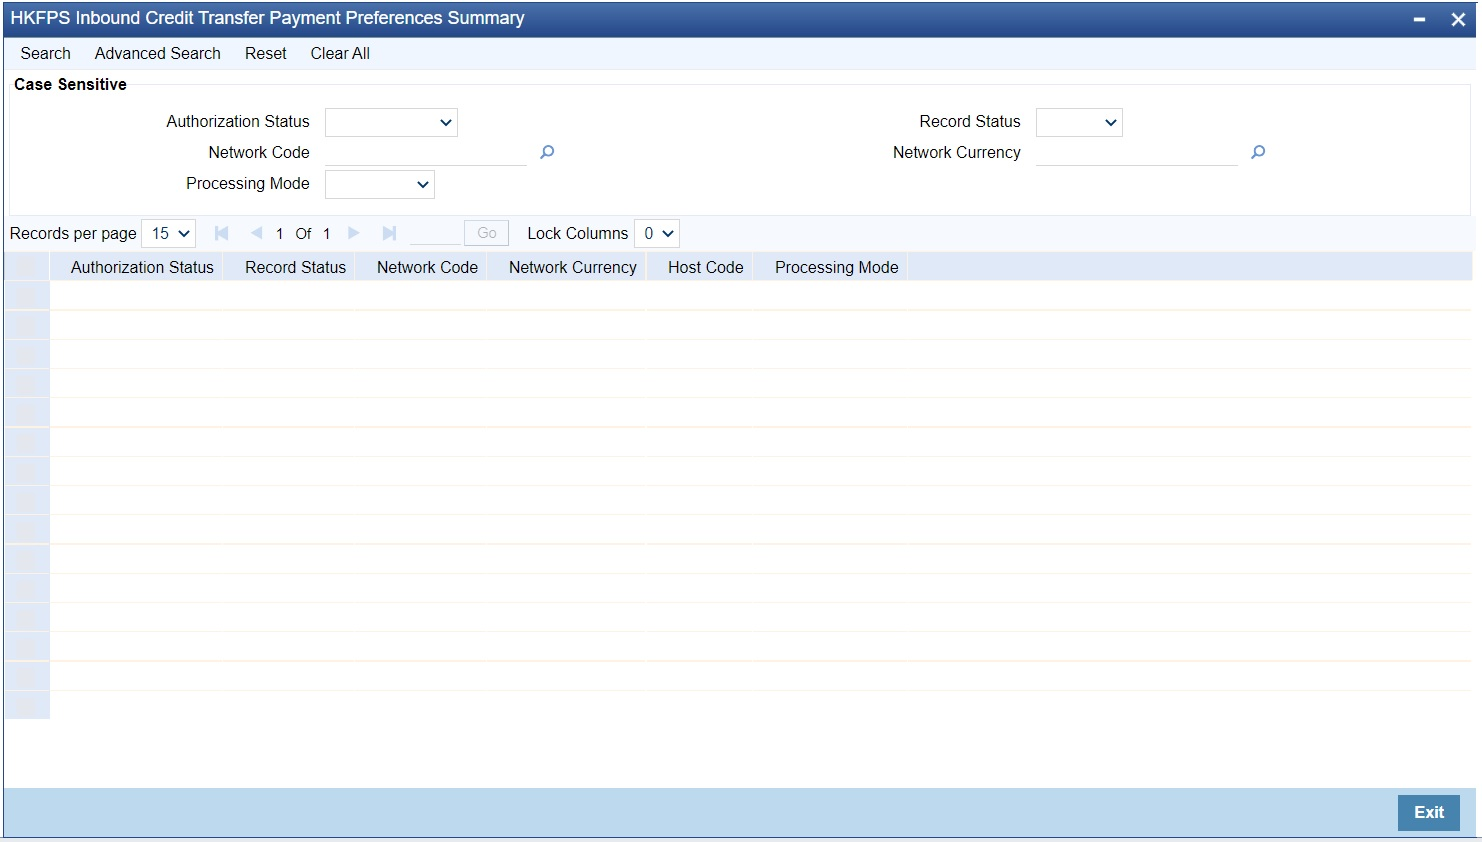Click the Processing Mode column header
This screenshot has width=1482, height=842.
tap(836, 267)
